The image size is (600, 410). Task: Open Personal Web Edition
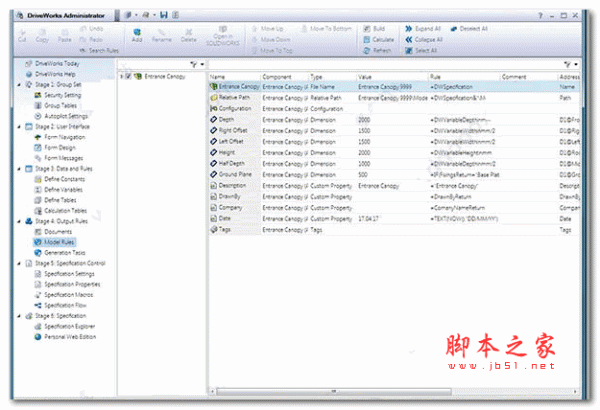coord(65,337)
